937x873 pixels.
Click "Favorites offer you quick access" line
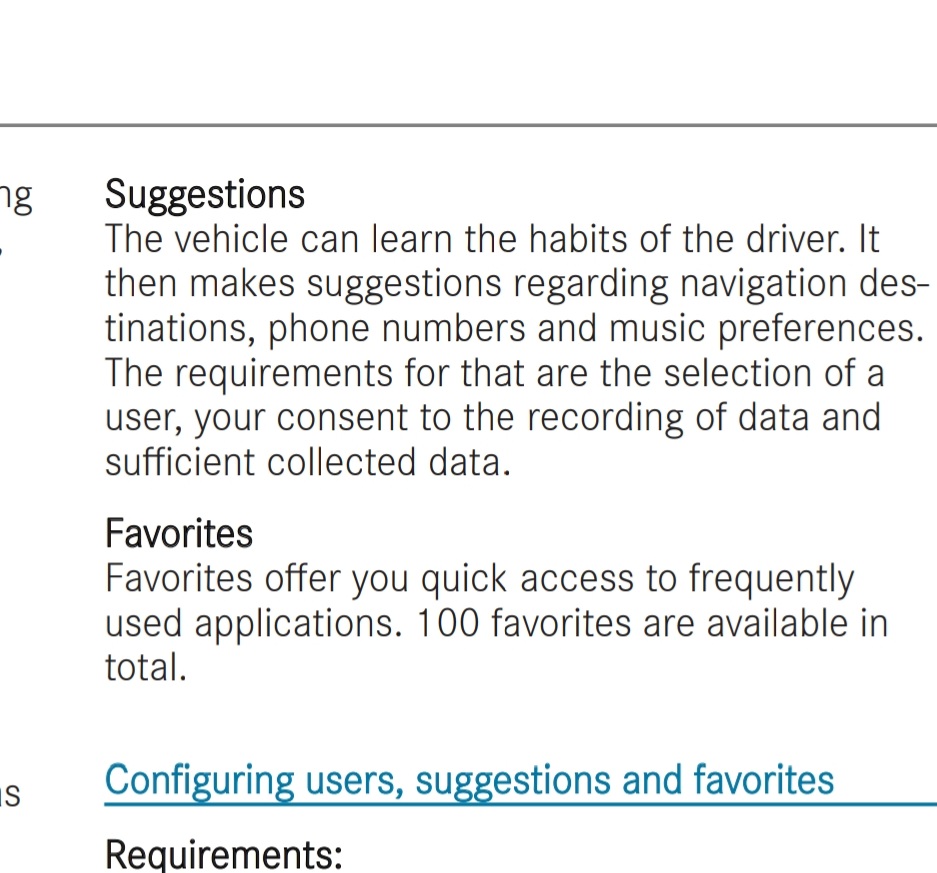[480, 578]
